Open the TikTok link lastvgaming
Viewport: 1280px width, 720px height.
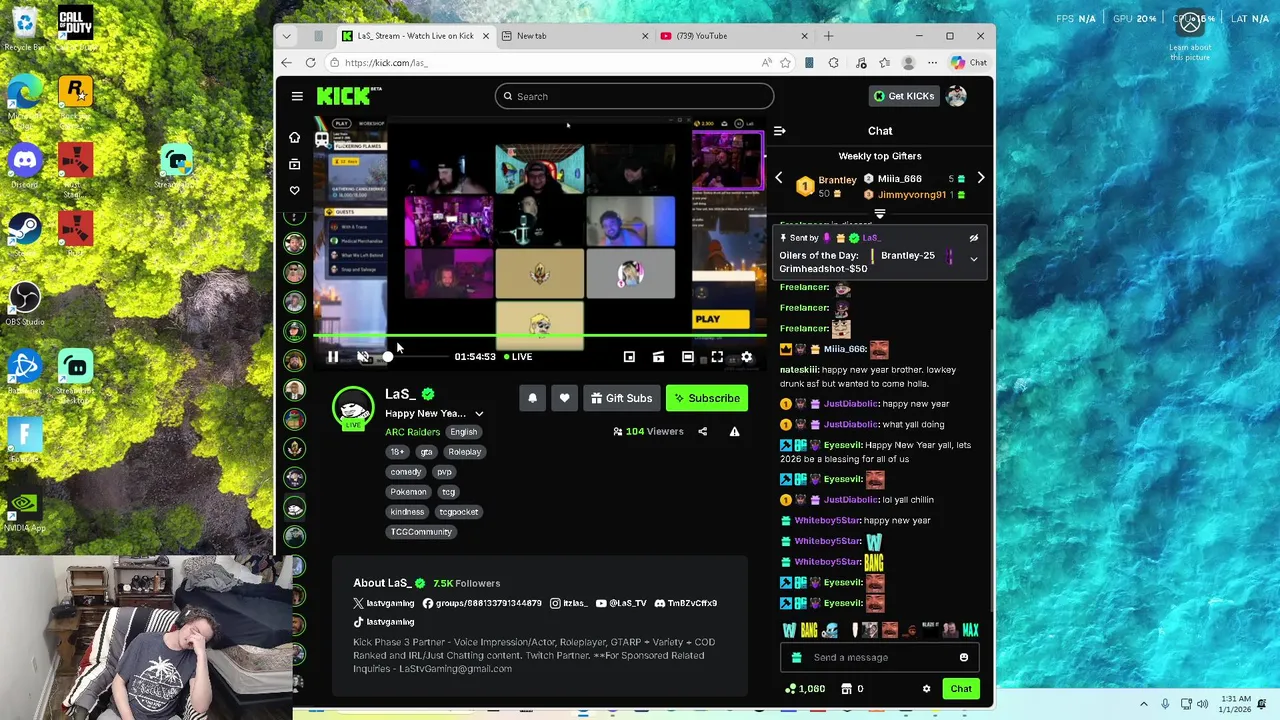point(384,622)
